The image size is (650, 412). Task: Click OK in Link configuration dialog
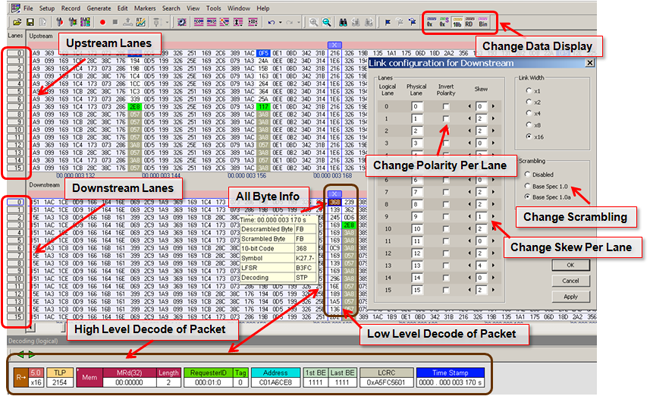[570, 265]
